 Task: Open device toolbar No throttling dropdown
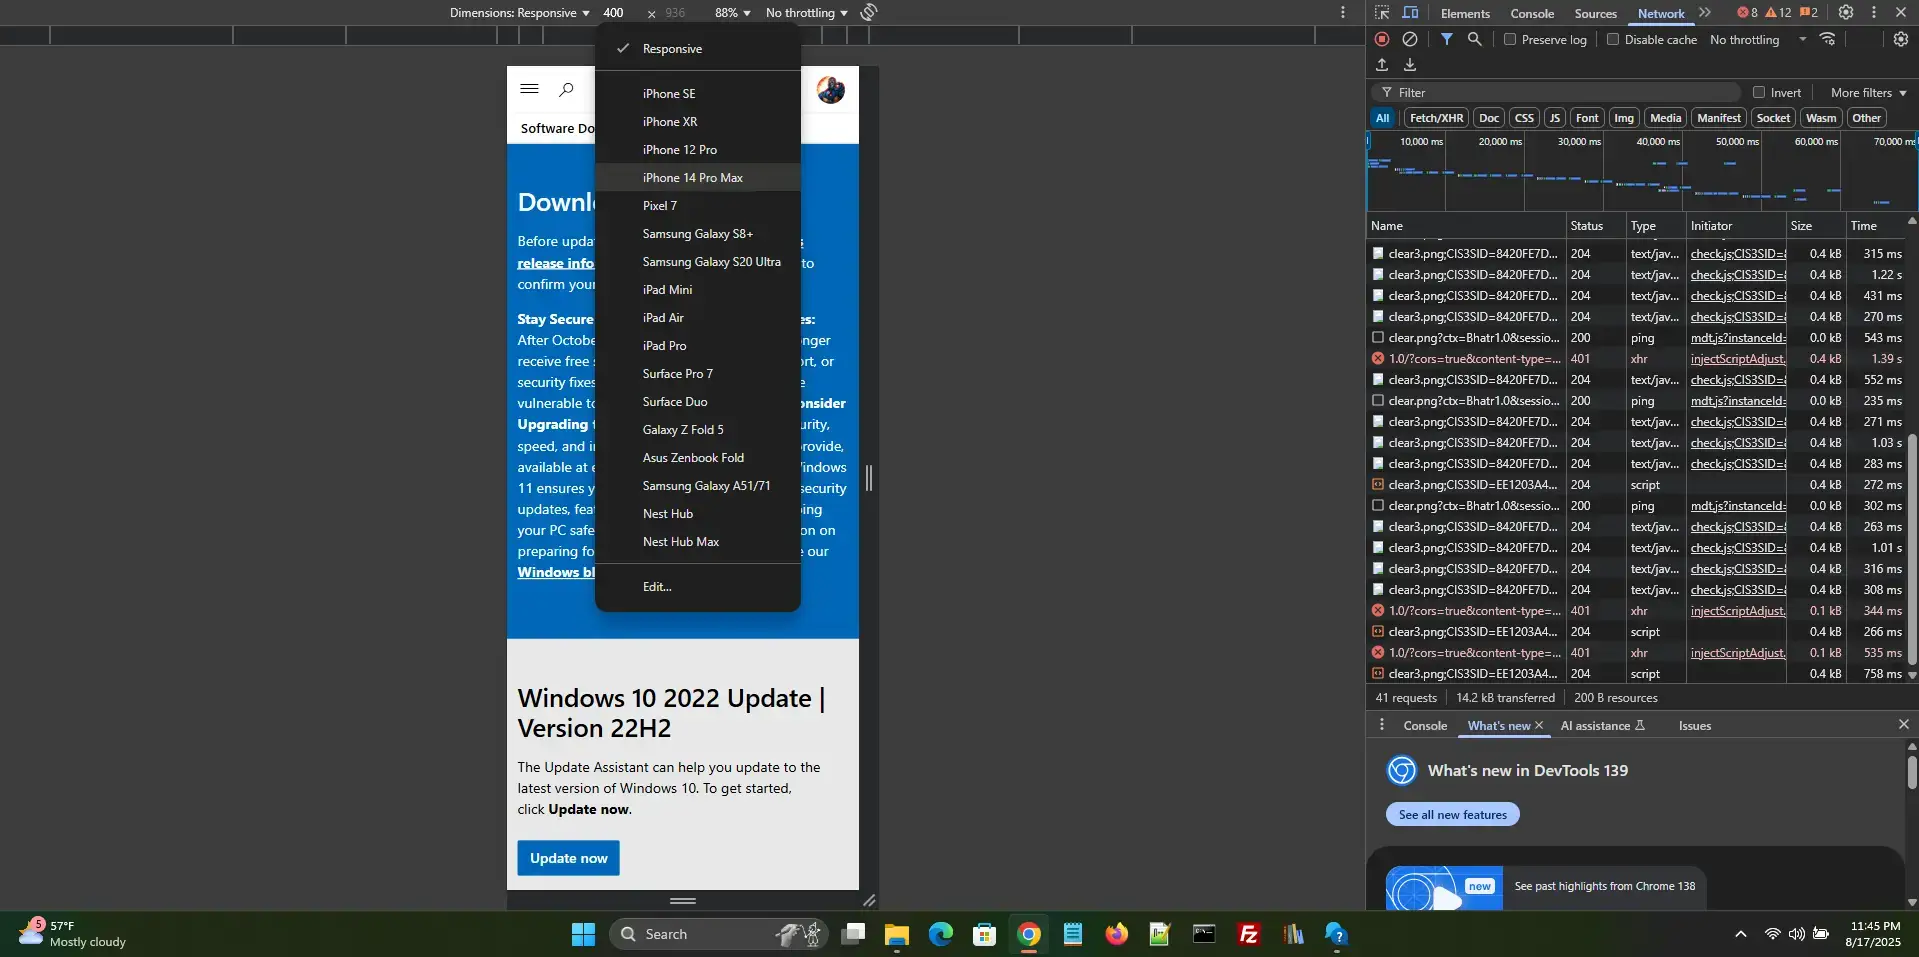tap(806, 13)
